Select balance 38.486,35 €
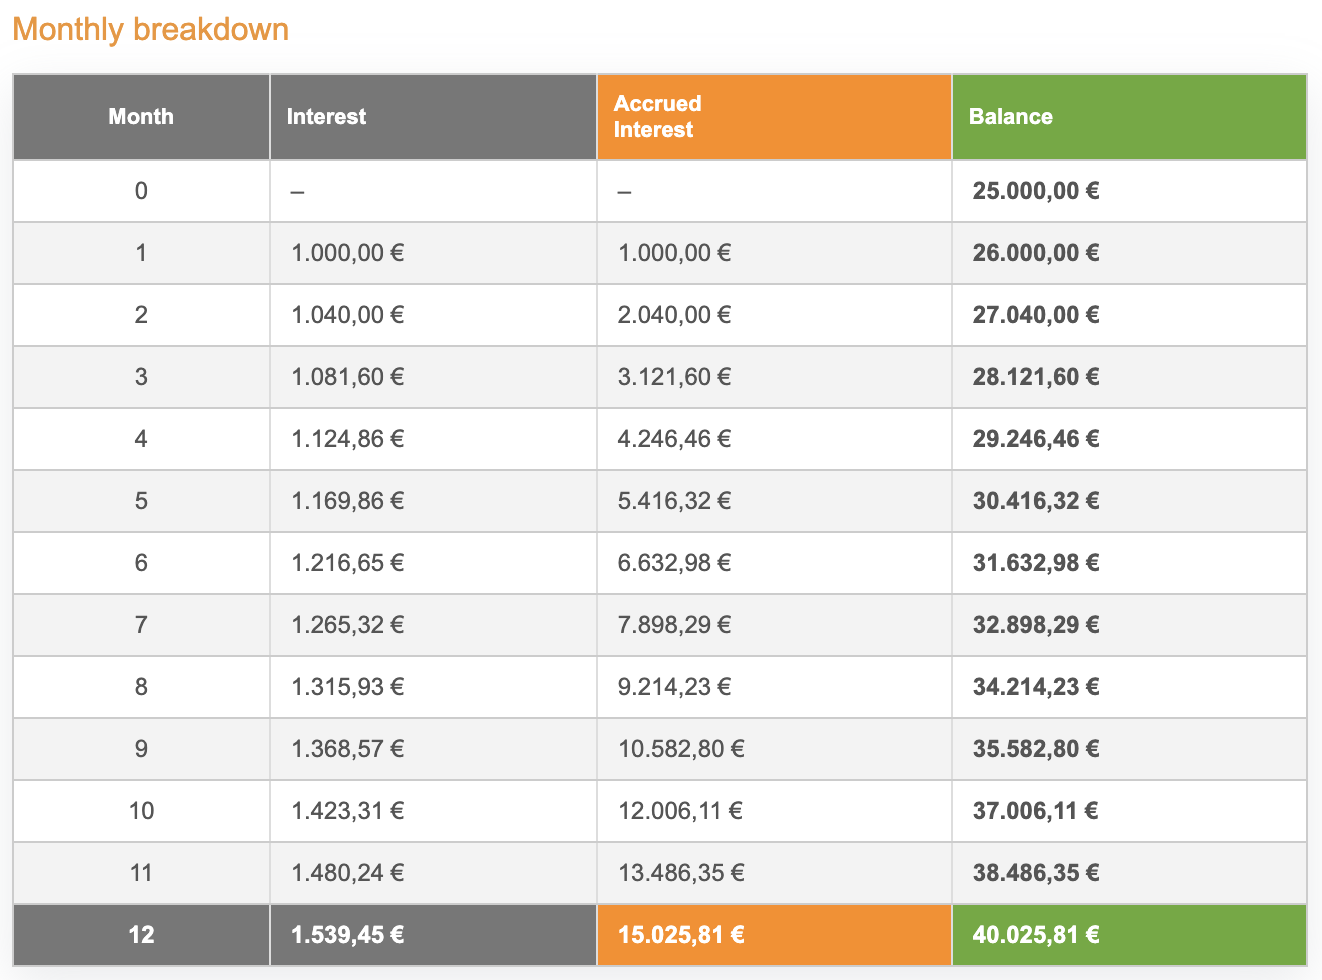1322x980 pixels. tap(1035, 873)
